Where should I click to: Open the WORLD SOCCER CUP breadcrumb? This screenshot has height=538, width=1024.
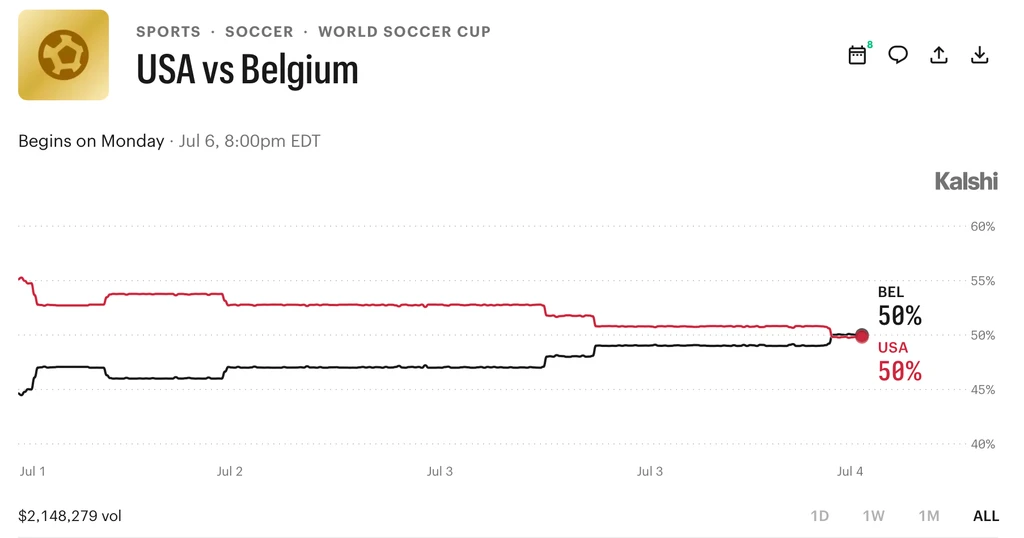pyautogui.click(x=404, y=31)
